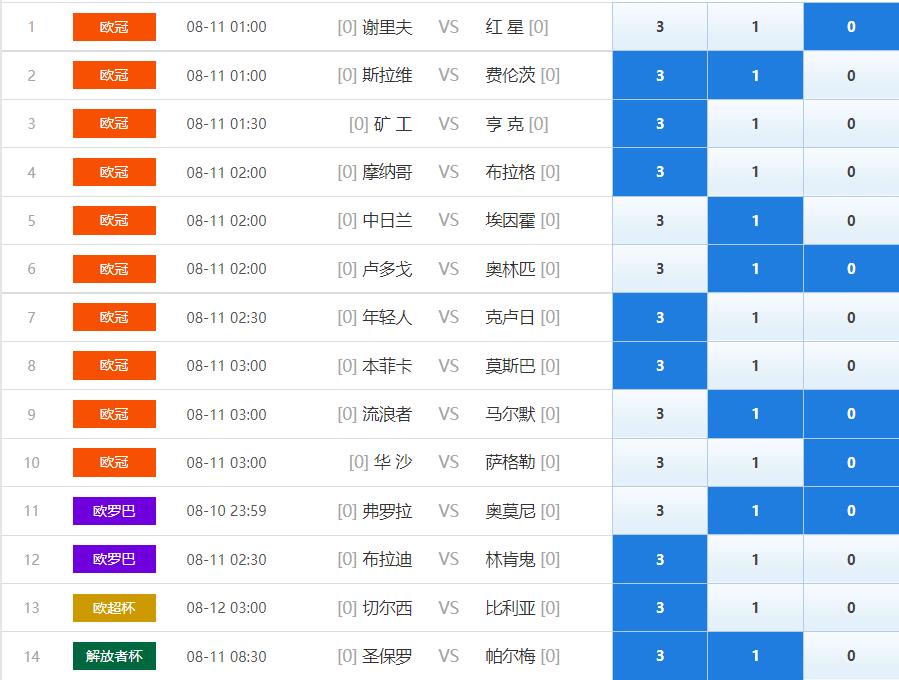Select option 0 for 年轻人 vs 克卢日
The width and height of the screenshot is (899, 680).
pos(851,317)
